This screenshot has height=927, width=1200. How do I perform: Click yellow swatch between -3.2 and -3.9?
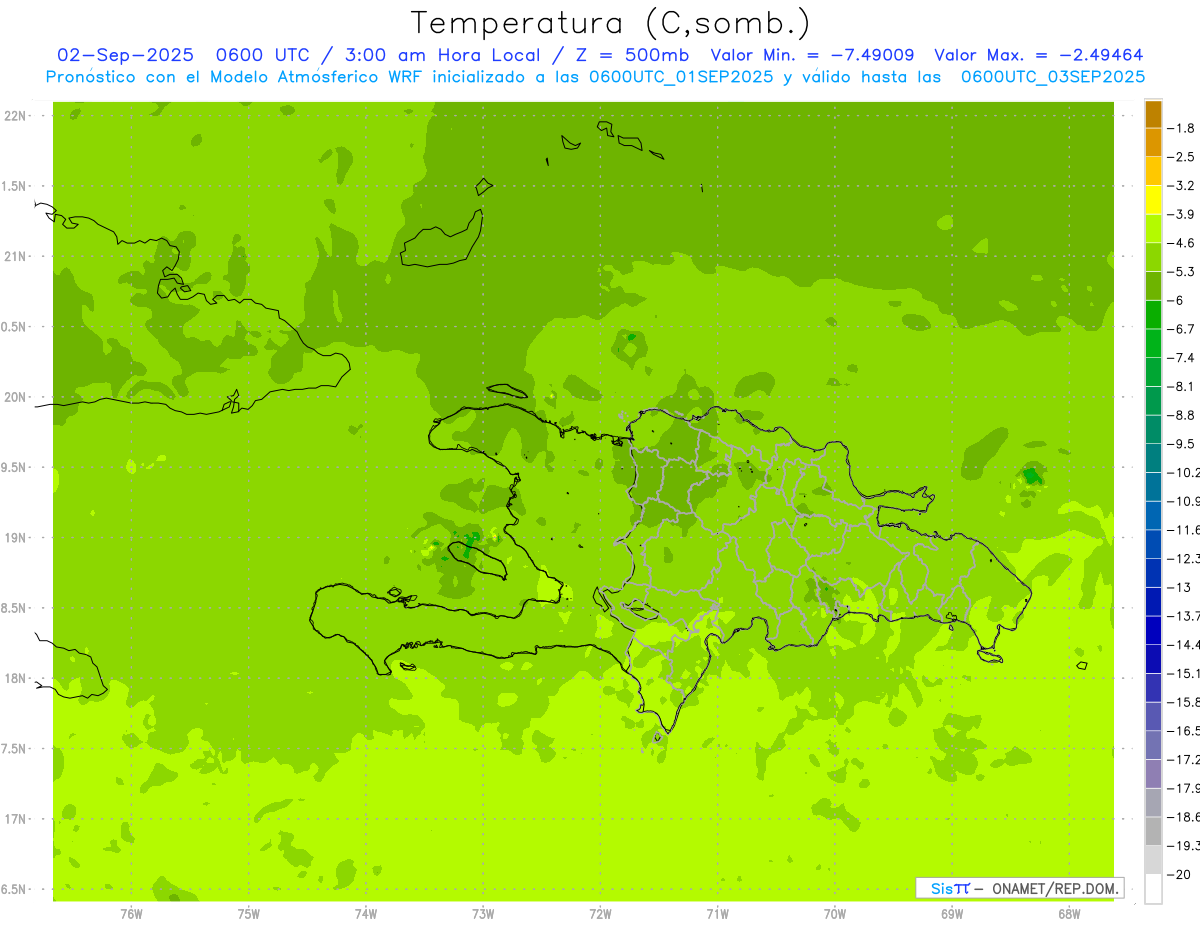[x=1153, y=200]
